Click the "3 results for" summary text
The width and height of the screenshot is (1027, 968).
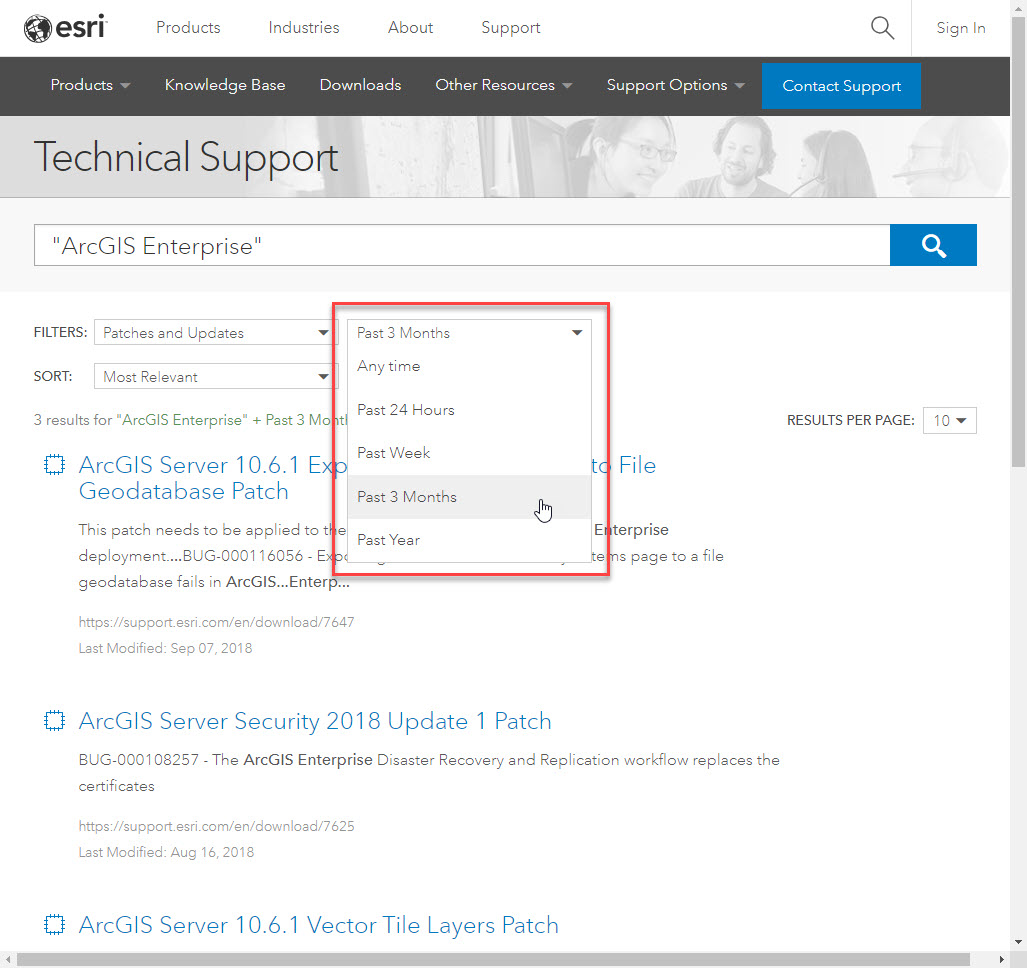point(191,420)
